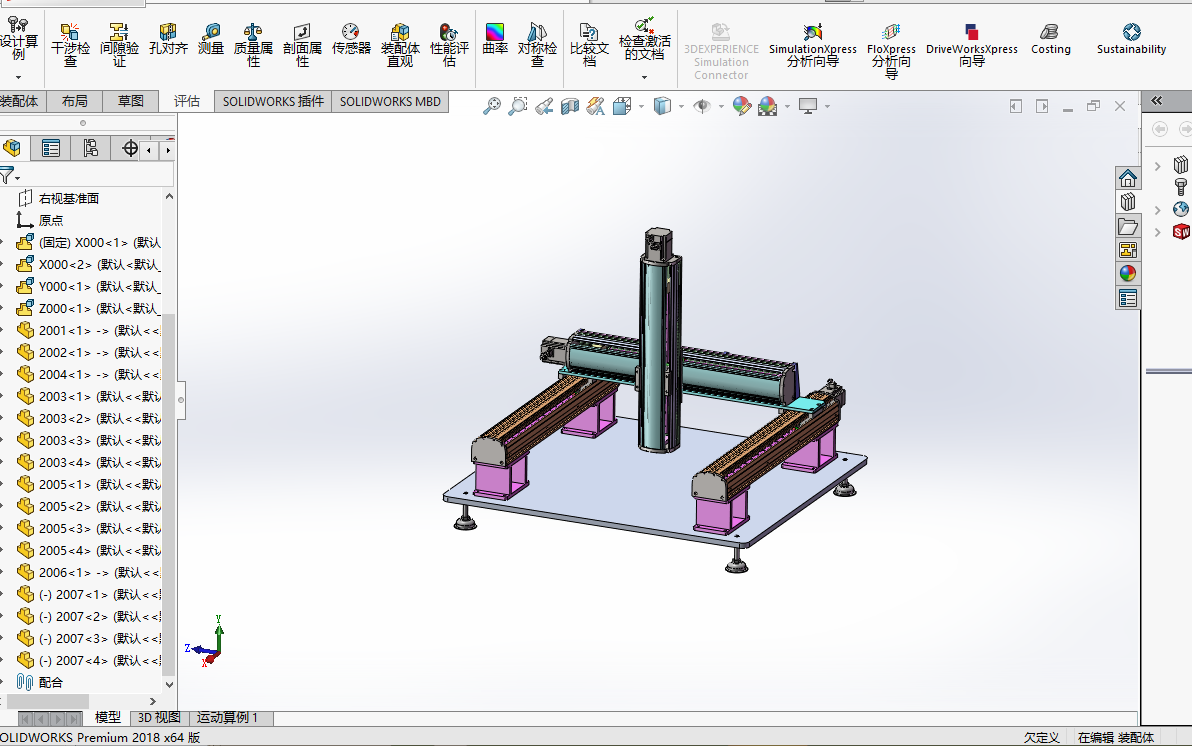The image size is (1192, 746).
Task: Switch to the SOLIDWORKS MBD ribbon tab
Action: [389, 101]
